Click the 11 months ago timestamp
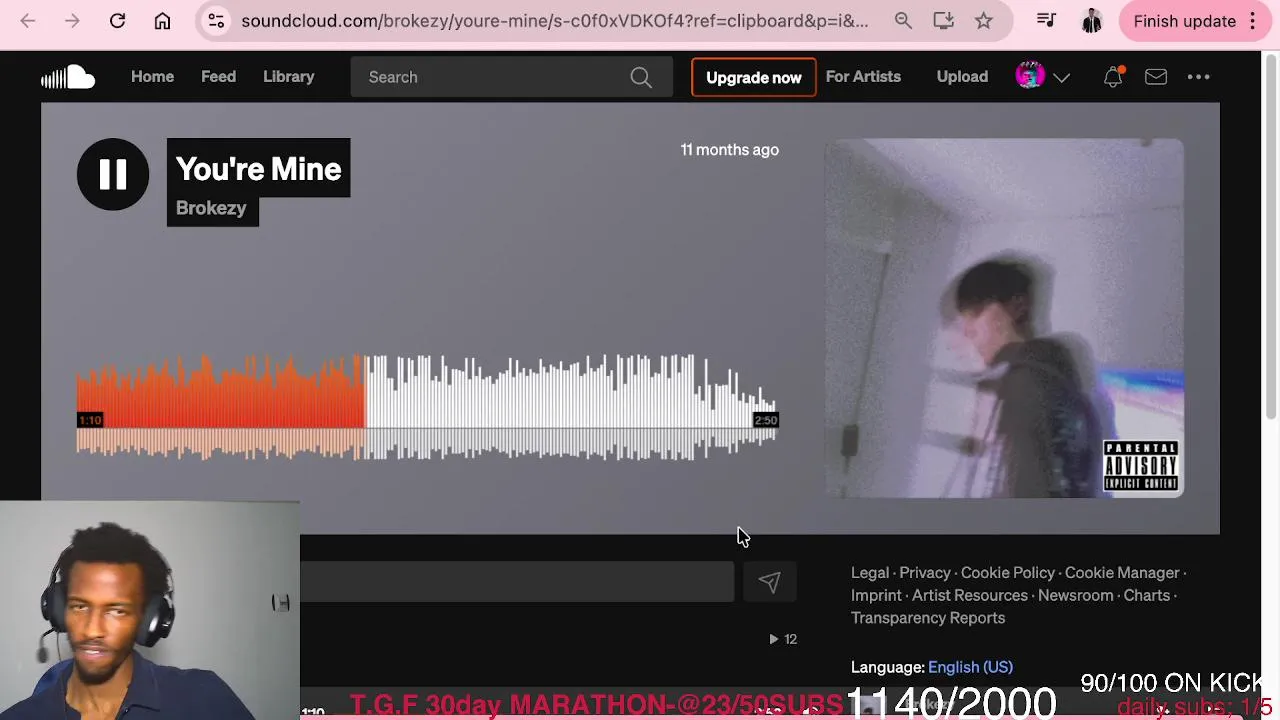The image size is (1280, 720). coord(730,150)
